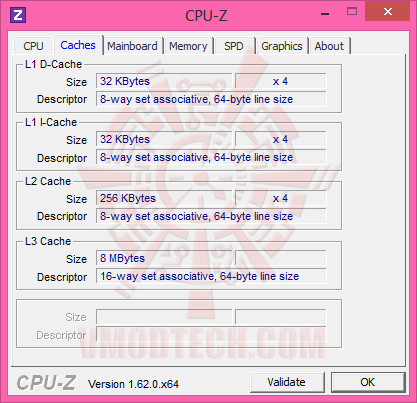Click the OK button
417x403 pixels.
coord(368,382)
